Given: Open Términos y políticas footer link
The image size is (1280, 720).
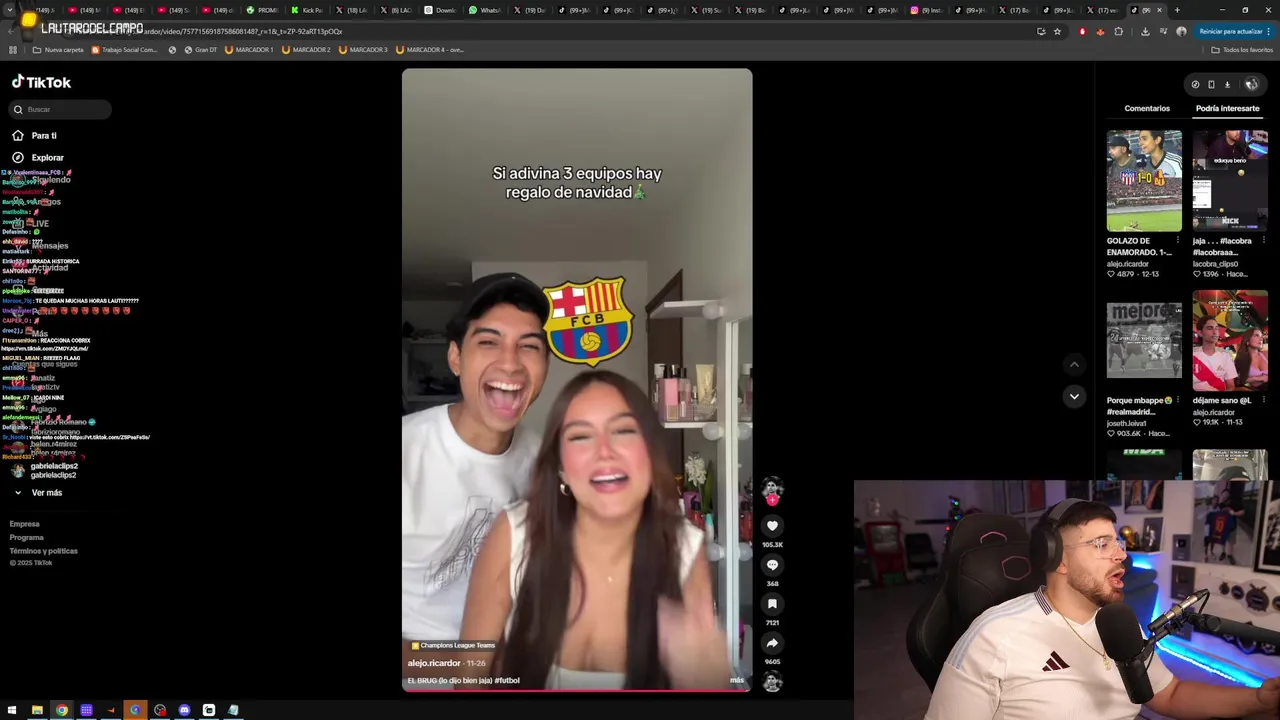Looking at the screenshot, I should point(43,551).
